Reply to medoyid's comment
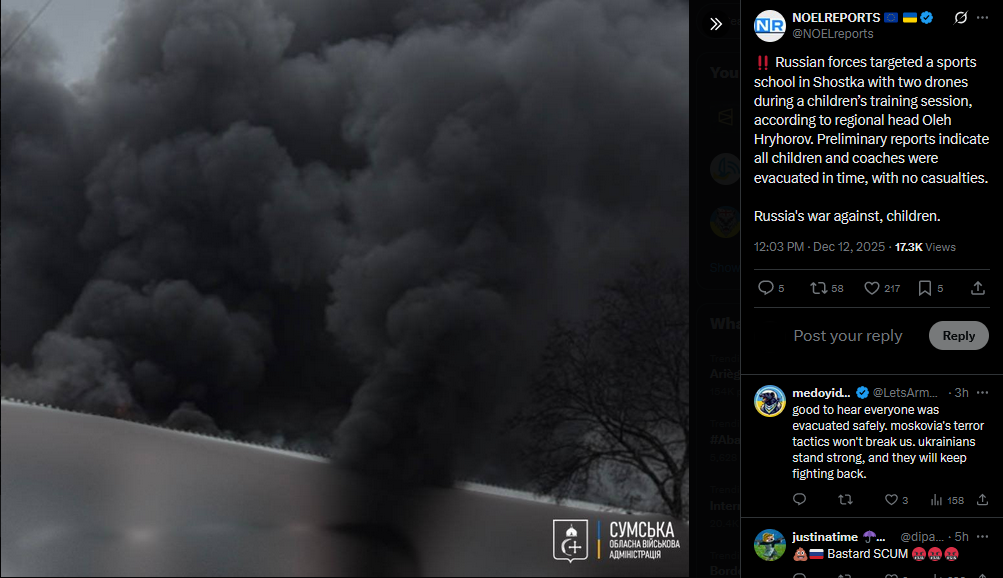This screenshot has height=578, width=1003. tap(800, 499)
